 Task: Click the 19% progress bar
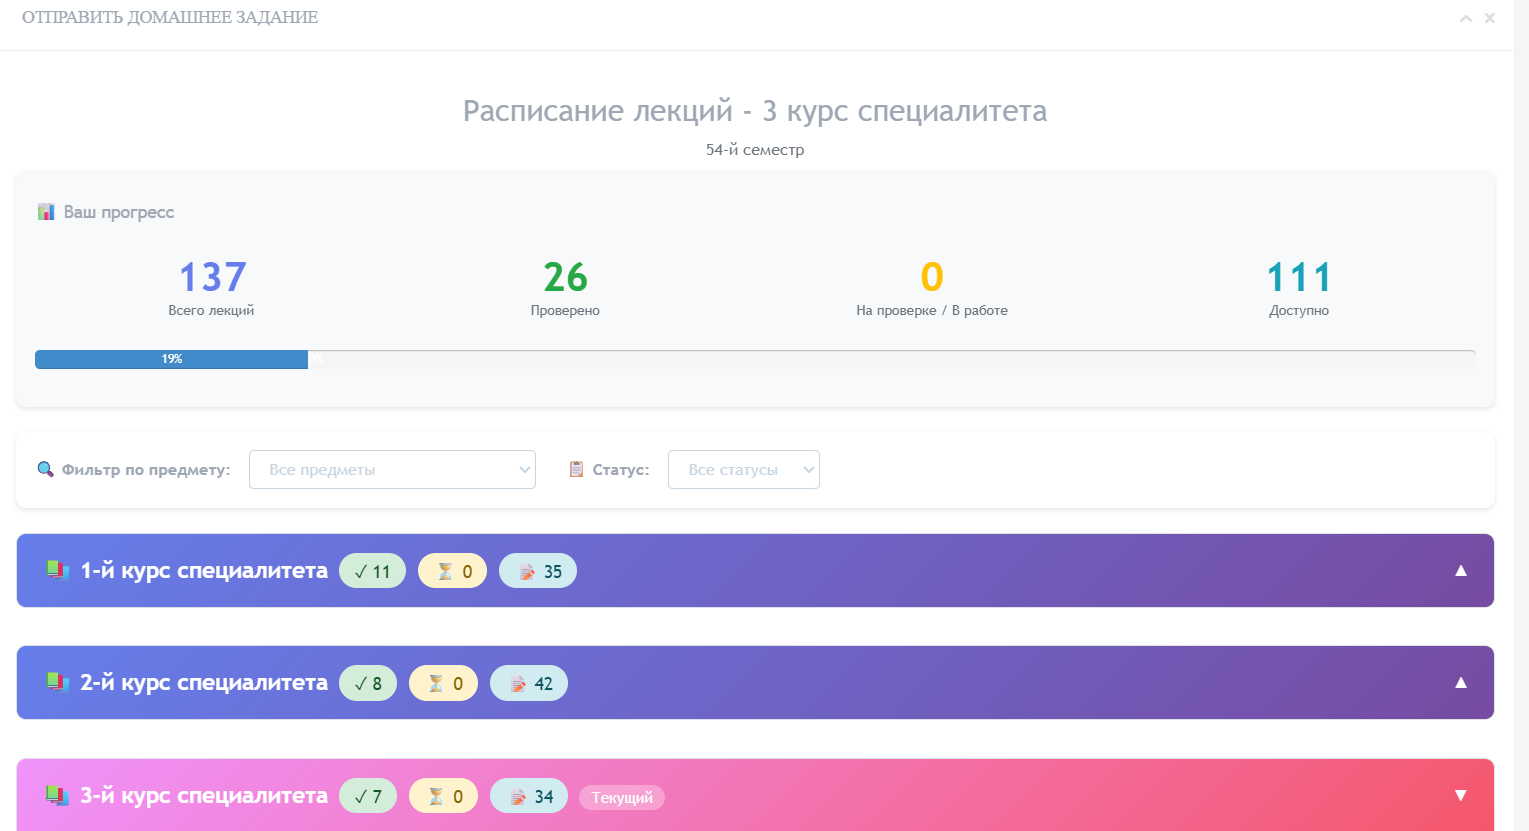[x=171, y=357]
